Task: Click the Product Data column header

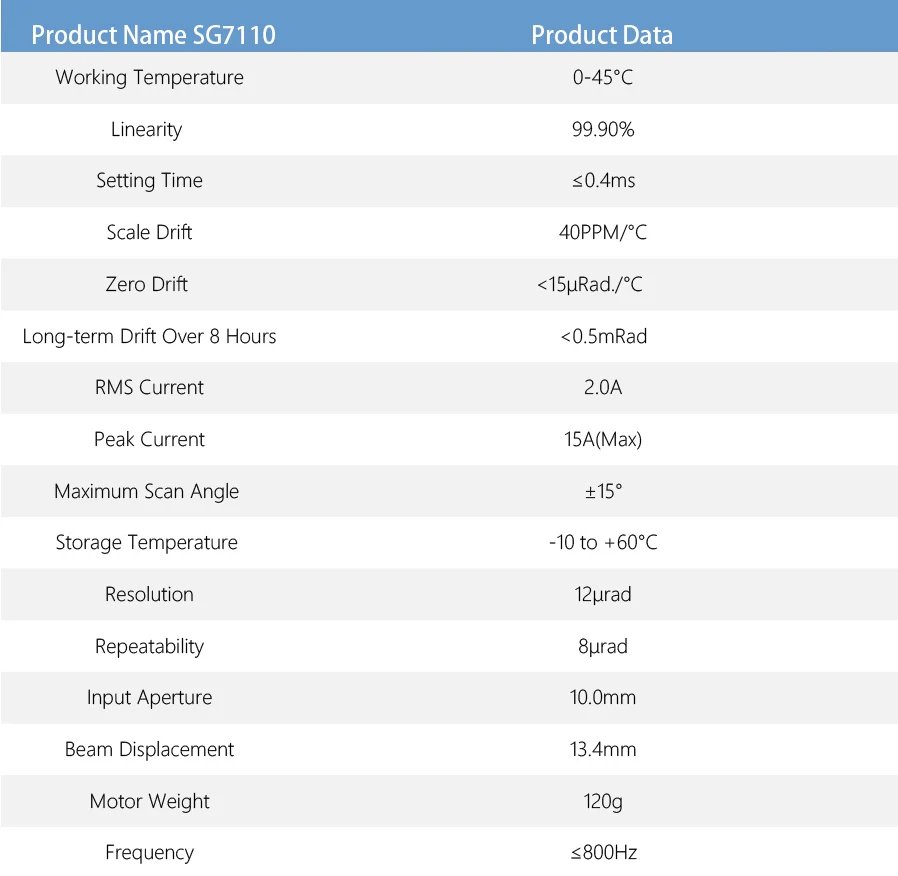Action: (x=602, y=35)
